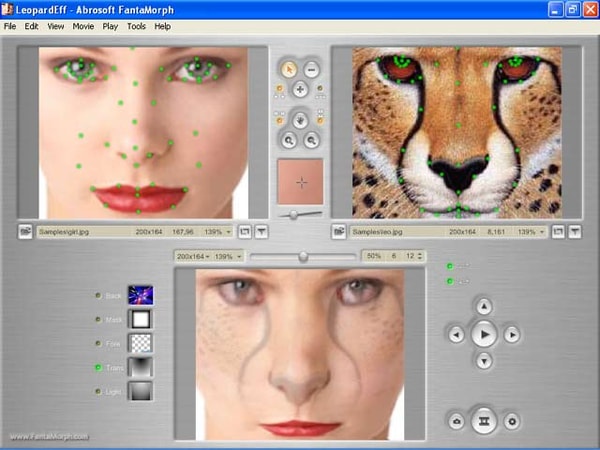Click the camera snapshot button
The image size is (600, 450).
(457, 421)
